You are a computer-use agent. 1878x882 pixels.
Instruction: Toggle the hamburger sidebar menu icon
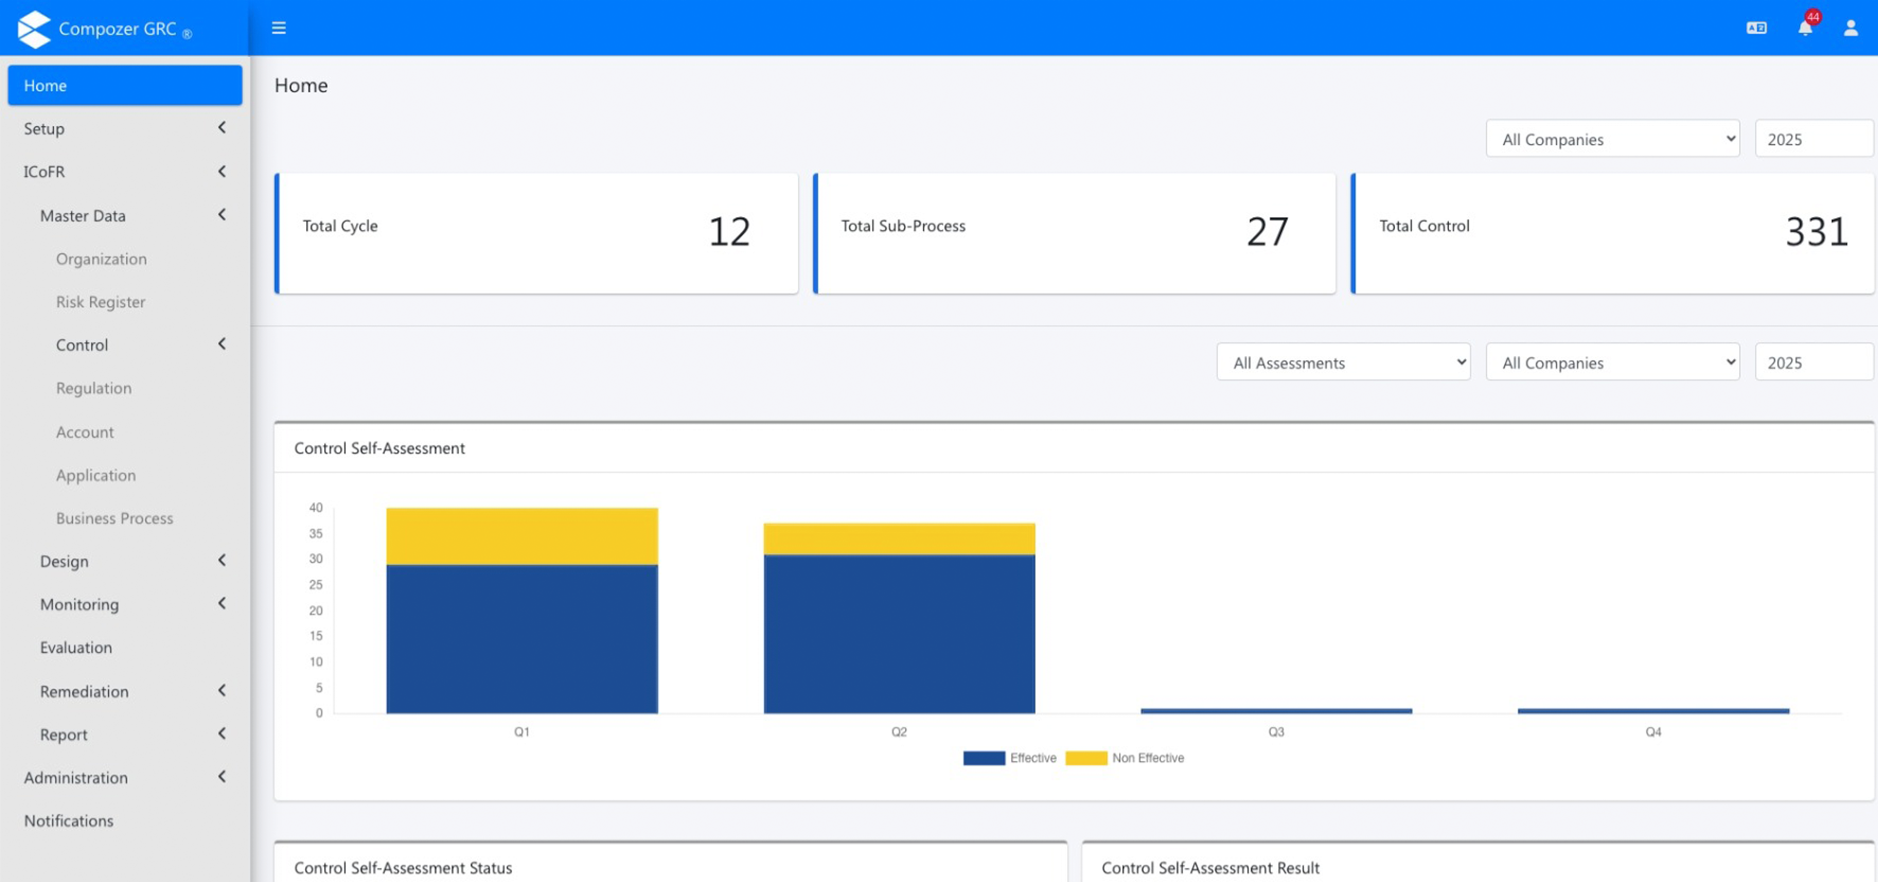click(x=279, y=28)
